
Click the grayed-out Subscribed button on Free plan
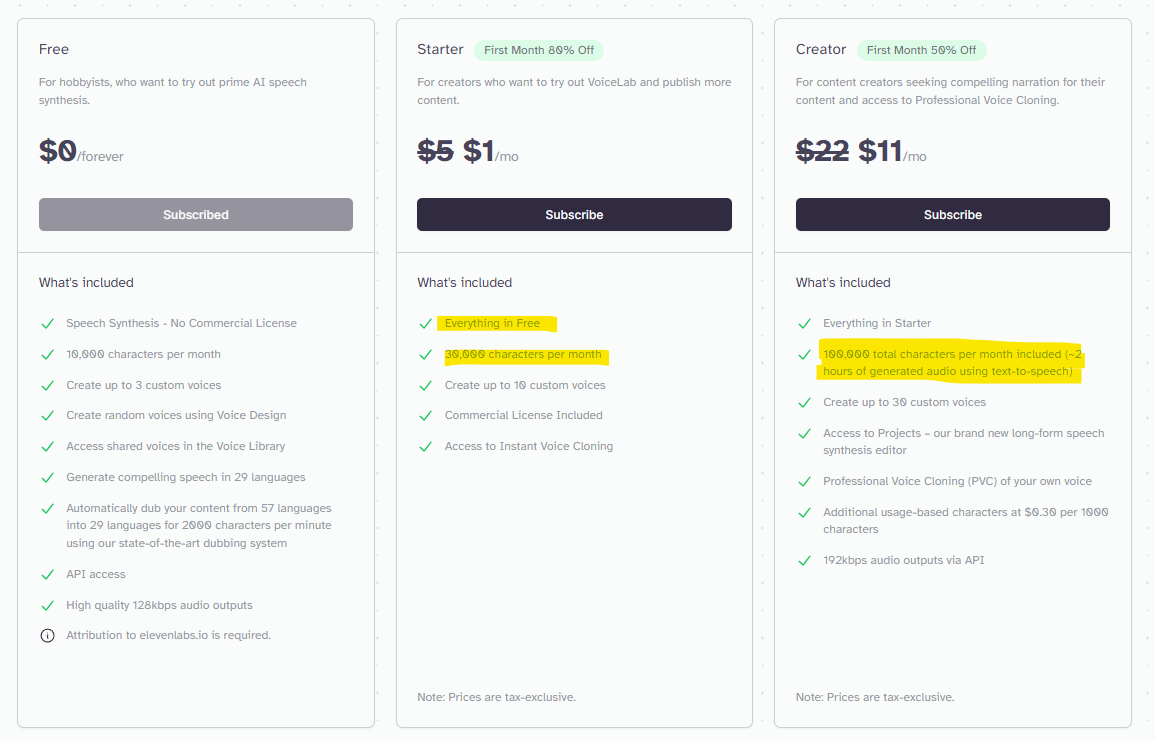coord(196,215)
